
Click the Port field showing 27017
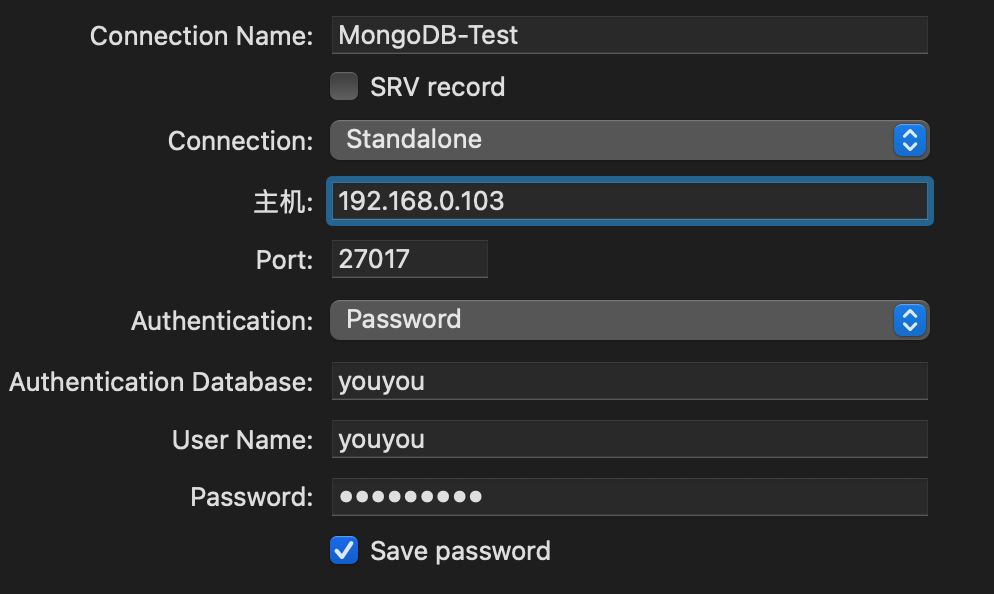click(410, 260)
